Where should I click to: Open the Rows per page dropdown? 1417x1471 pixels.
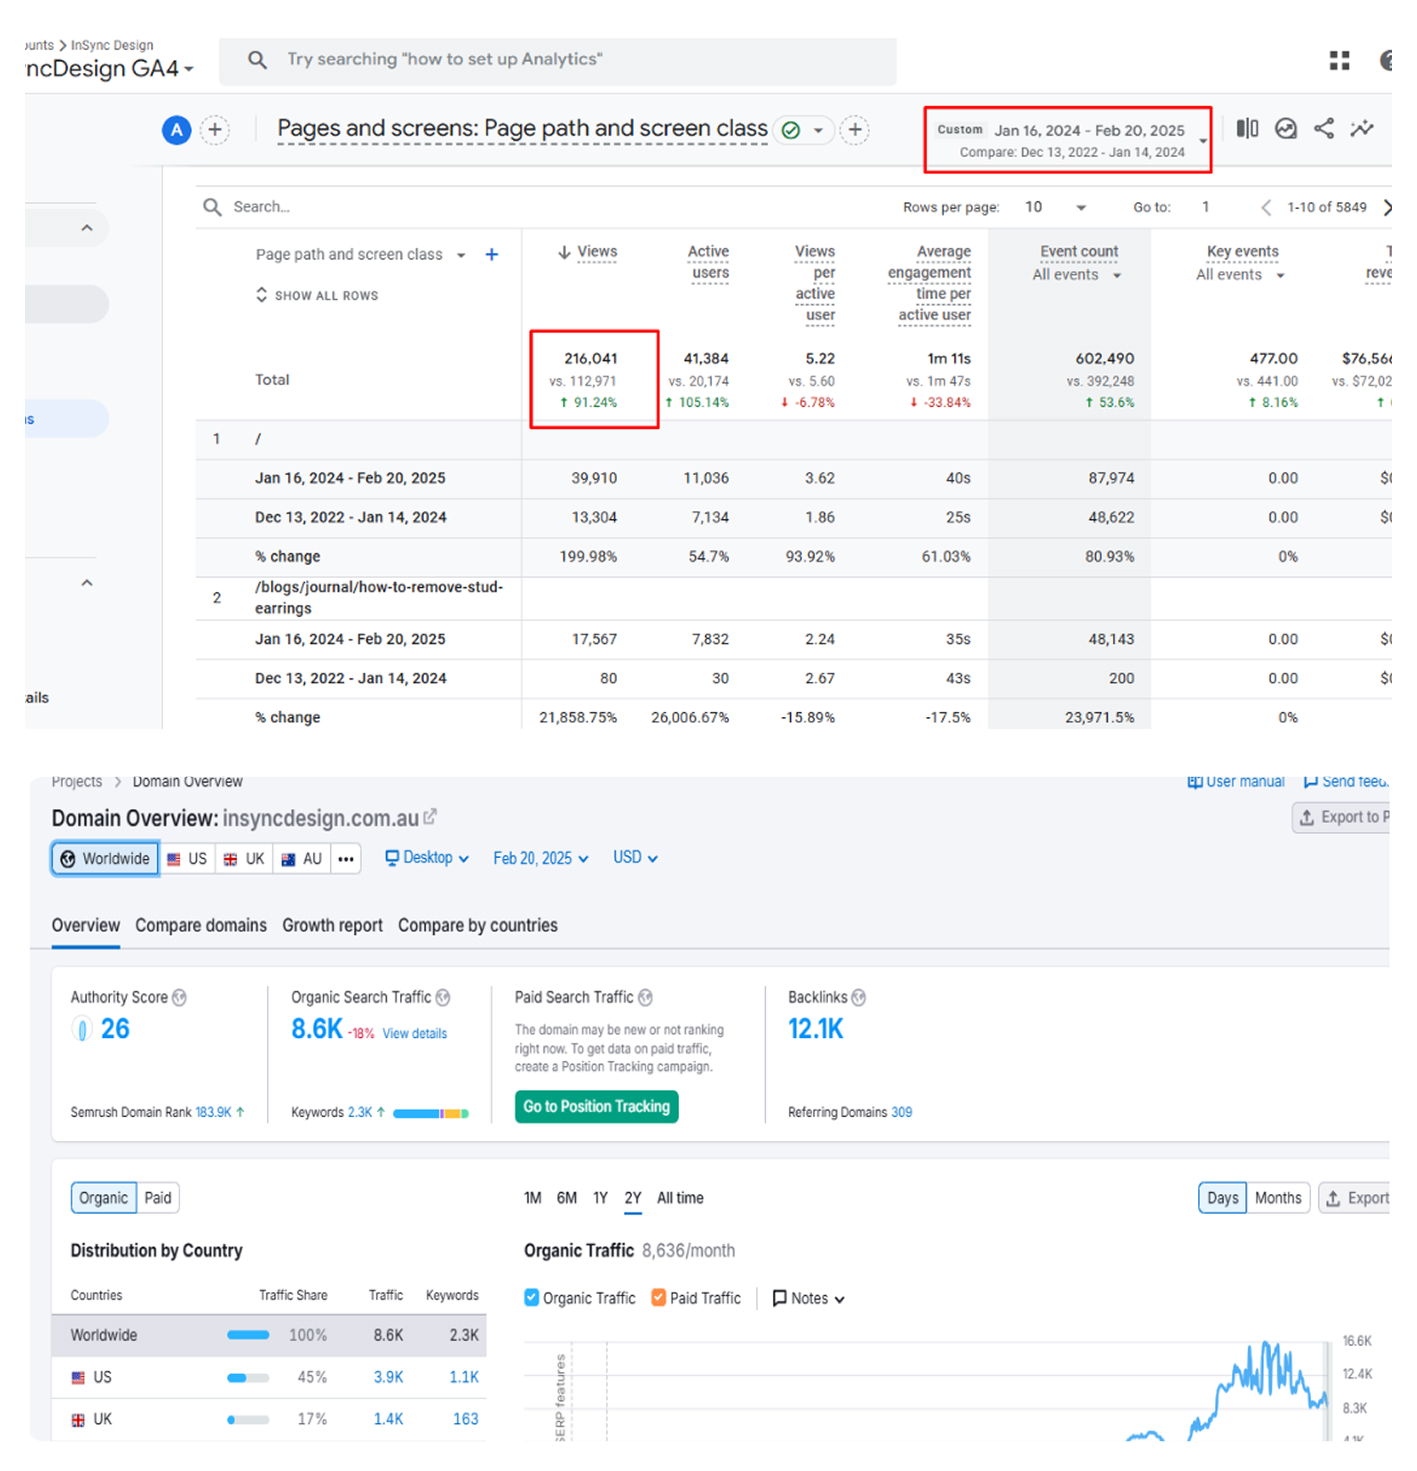(1055, 207)
